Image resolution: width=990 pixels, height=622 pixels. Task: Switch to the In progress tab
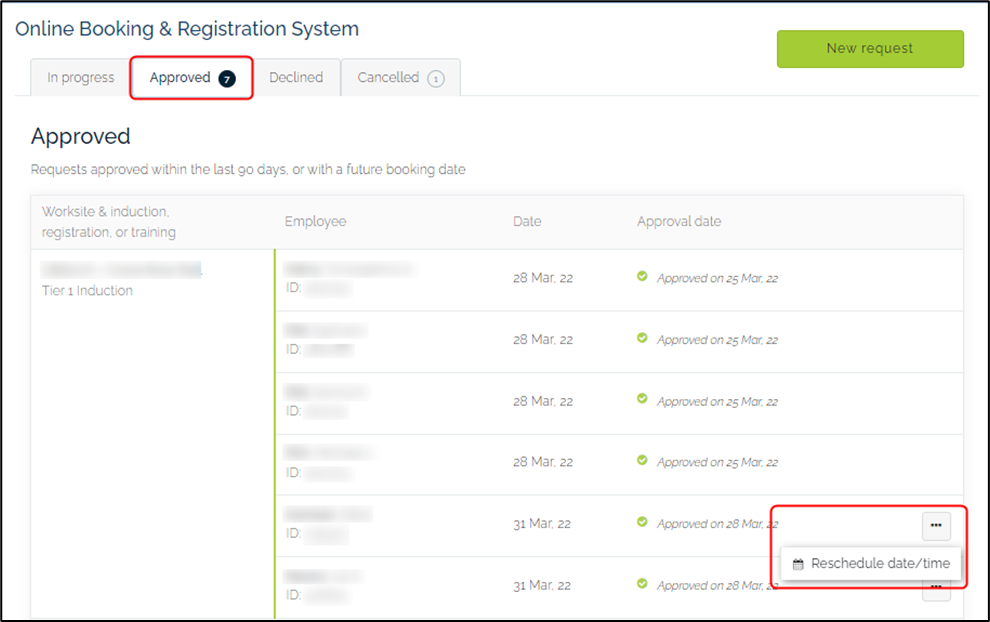(79, 77)
